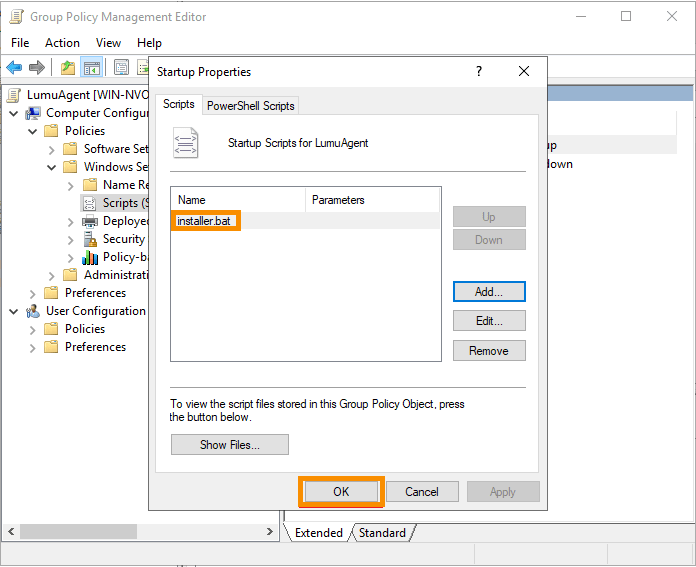The height and width of the screenshot is (567, 696).
Task: Switch to the Extended view tab
Action: [318, 532]
